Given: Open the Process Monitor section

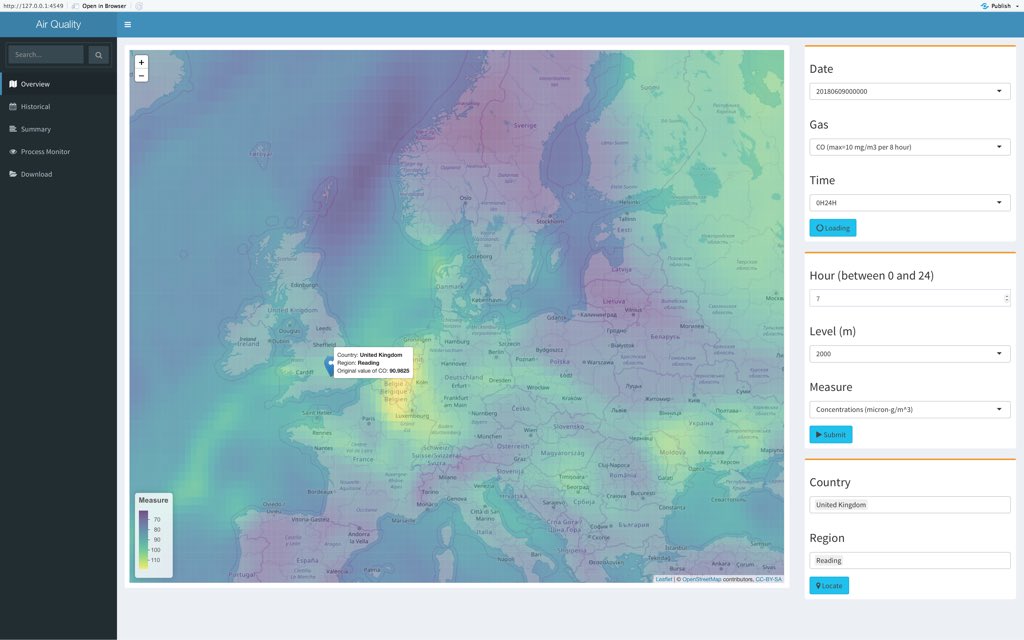Looking at the screenshot, I should pyautogui.click(x=59, y=152).
